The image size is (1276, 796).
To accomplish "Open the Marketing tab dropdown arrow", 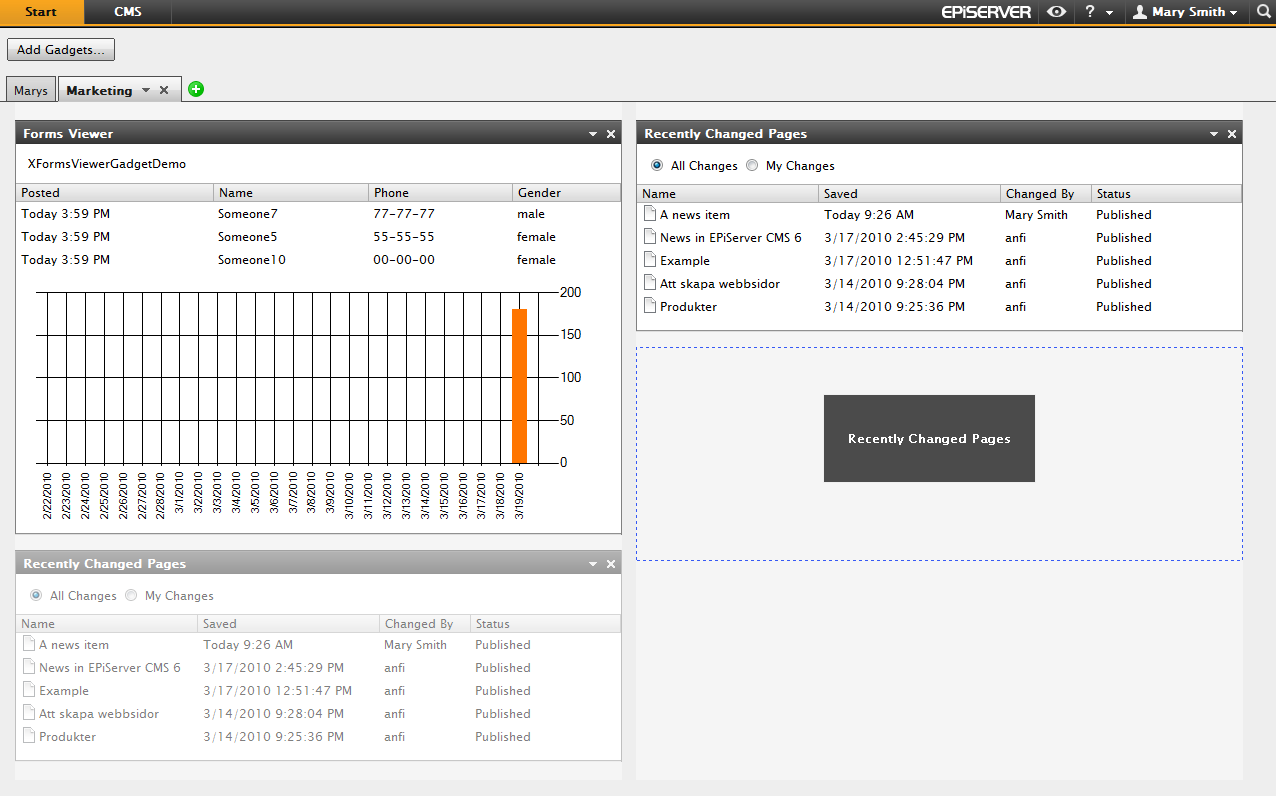I will [x=146, y=90].
